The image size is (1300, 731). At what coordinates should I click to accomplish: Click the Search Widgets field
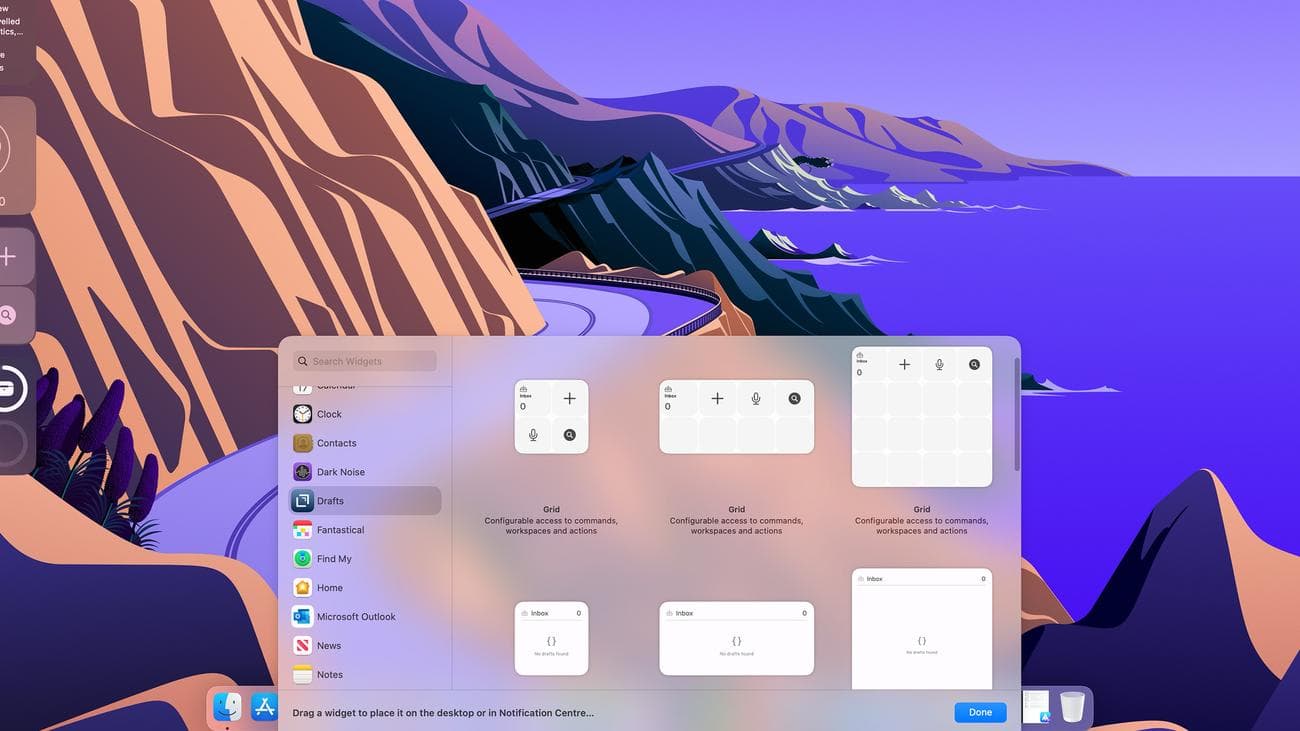pos(367,361)
